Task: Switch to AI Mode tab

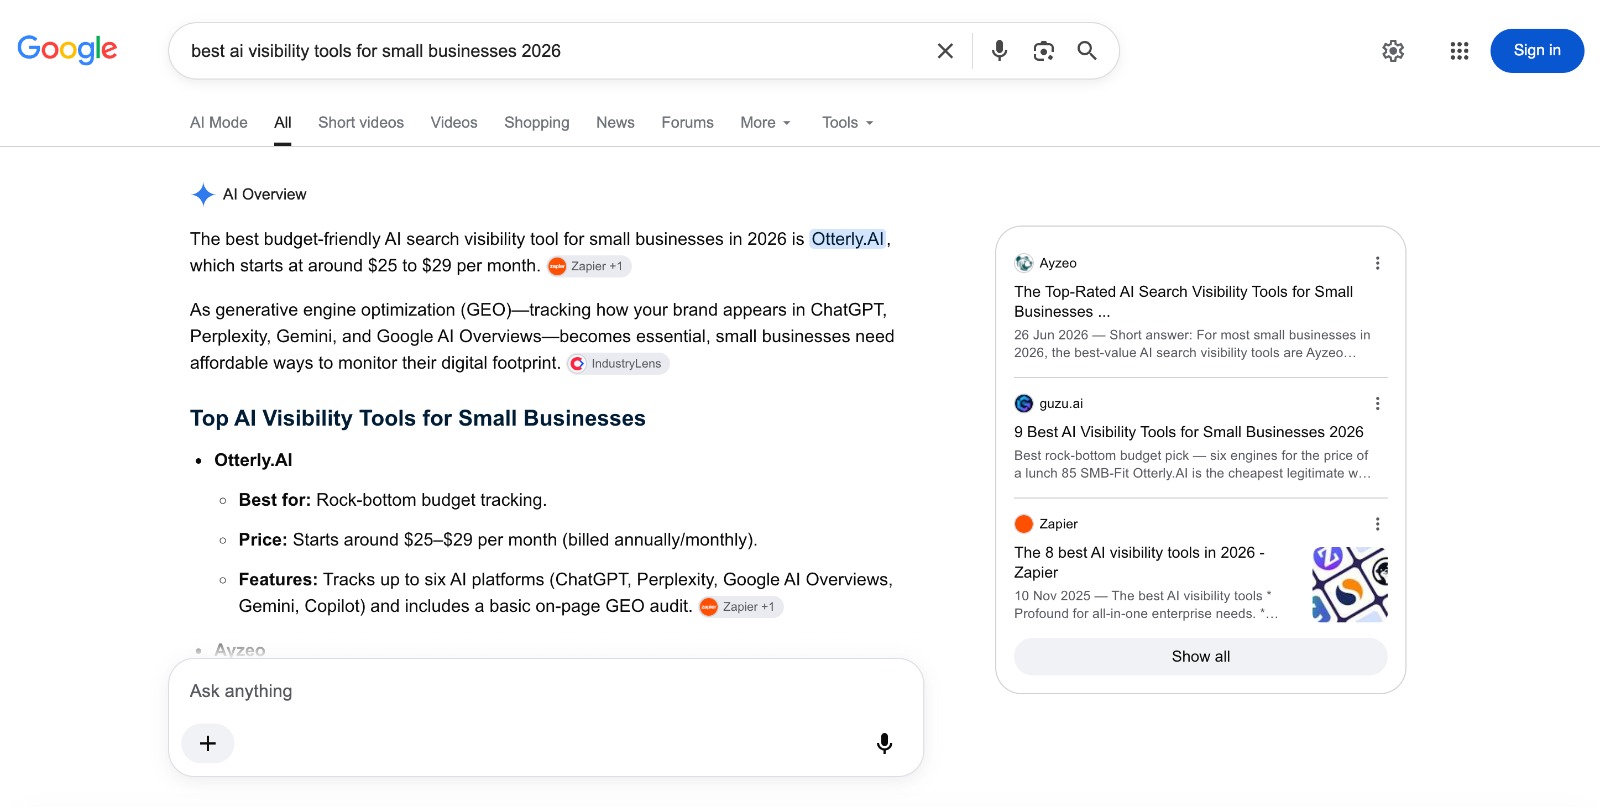Action: (219, 122)
